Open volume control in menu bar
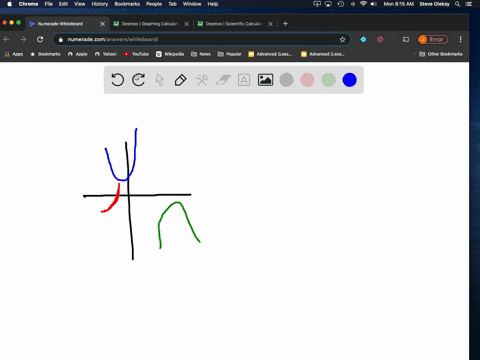Viewport: 480px width, 360px height. 374,4
